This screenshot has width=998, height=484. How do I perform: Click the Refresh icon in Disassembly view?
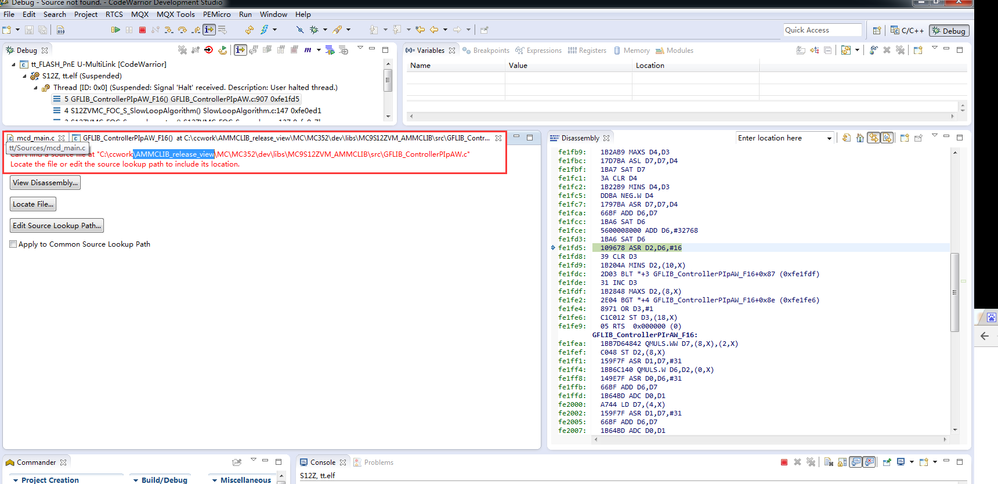coord(846,138)
